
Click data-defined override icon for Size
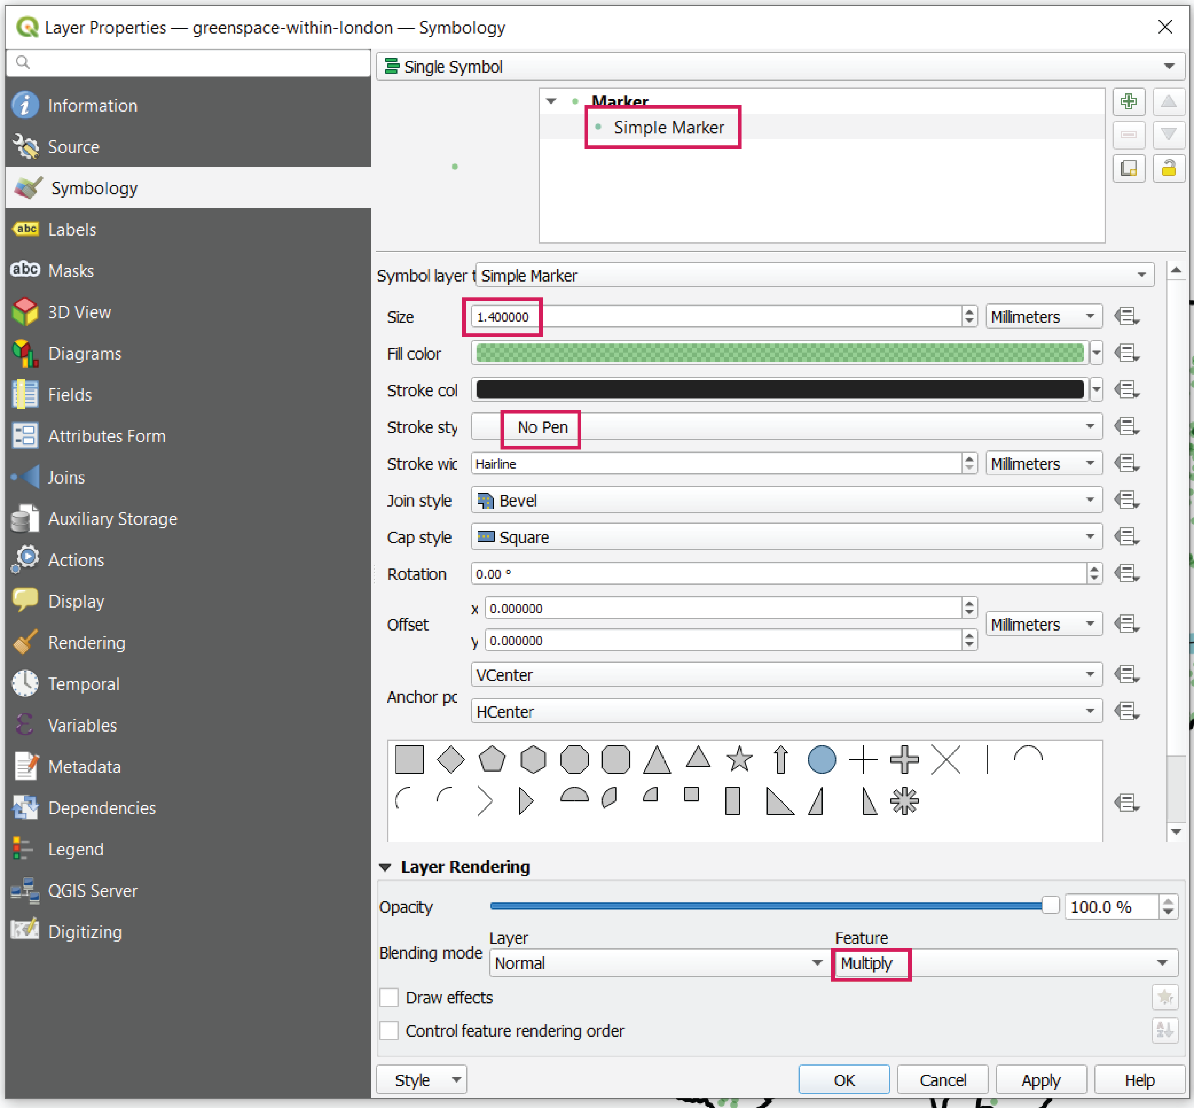(x=1127, y=317)
